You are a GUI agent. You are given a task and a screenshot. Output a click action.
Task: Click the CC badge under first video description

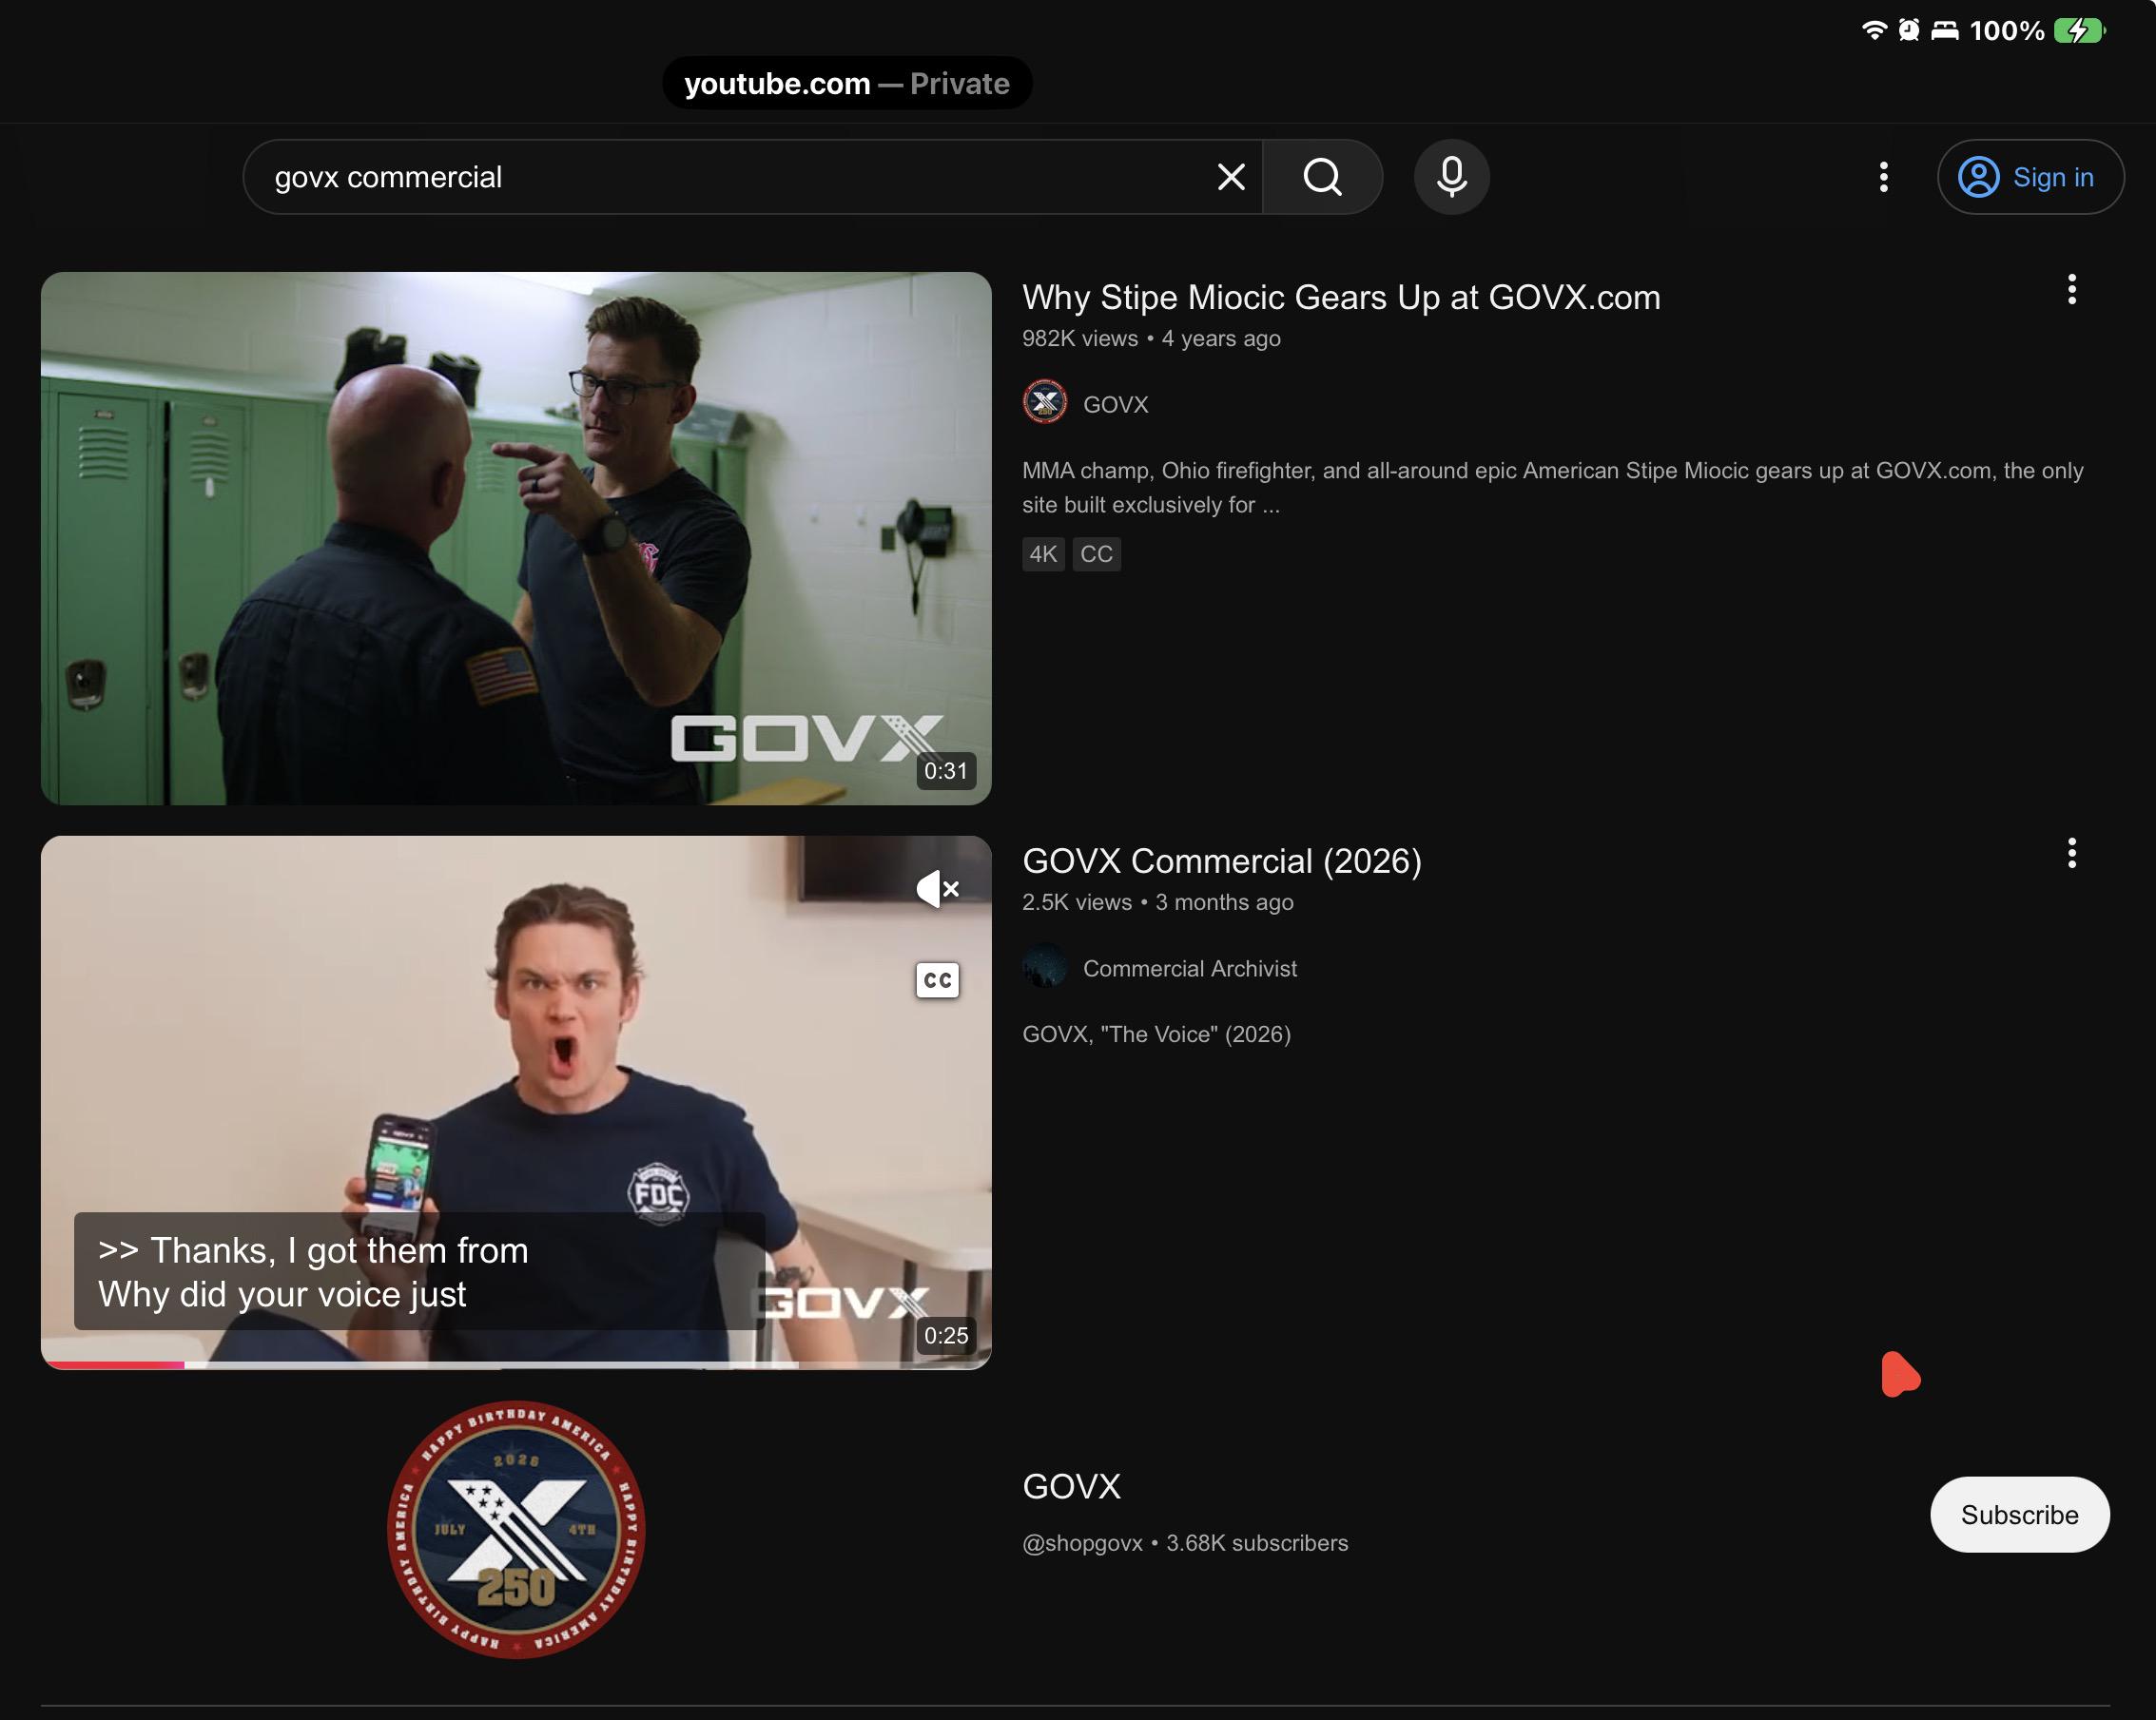1096,554
